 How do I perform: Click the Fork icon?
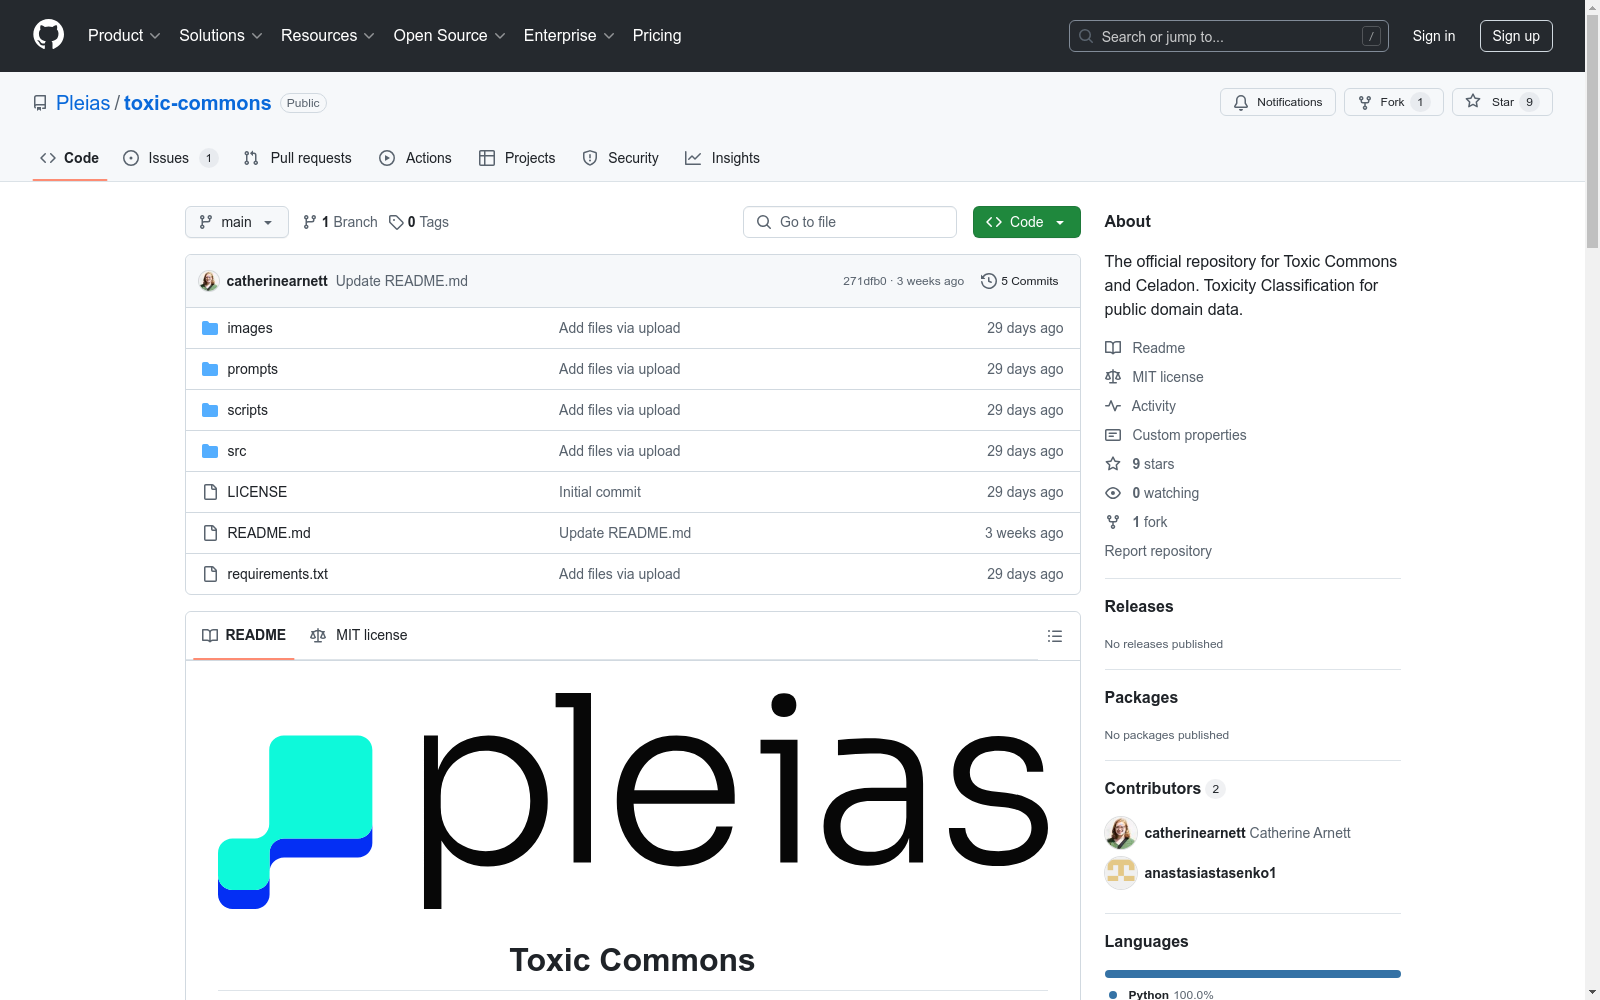(1365, 102)
